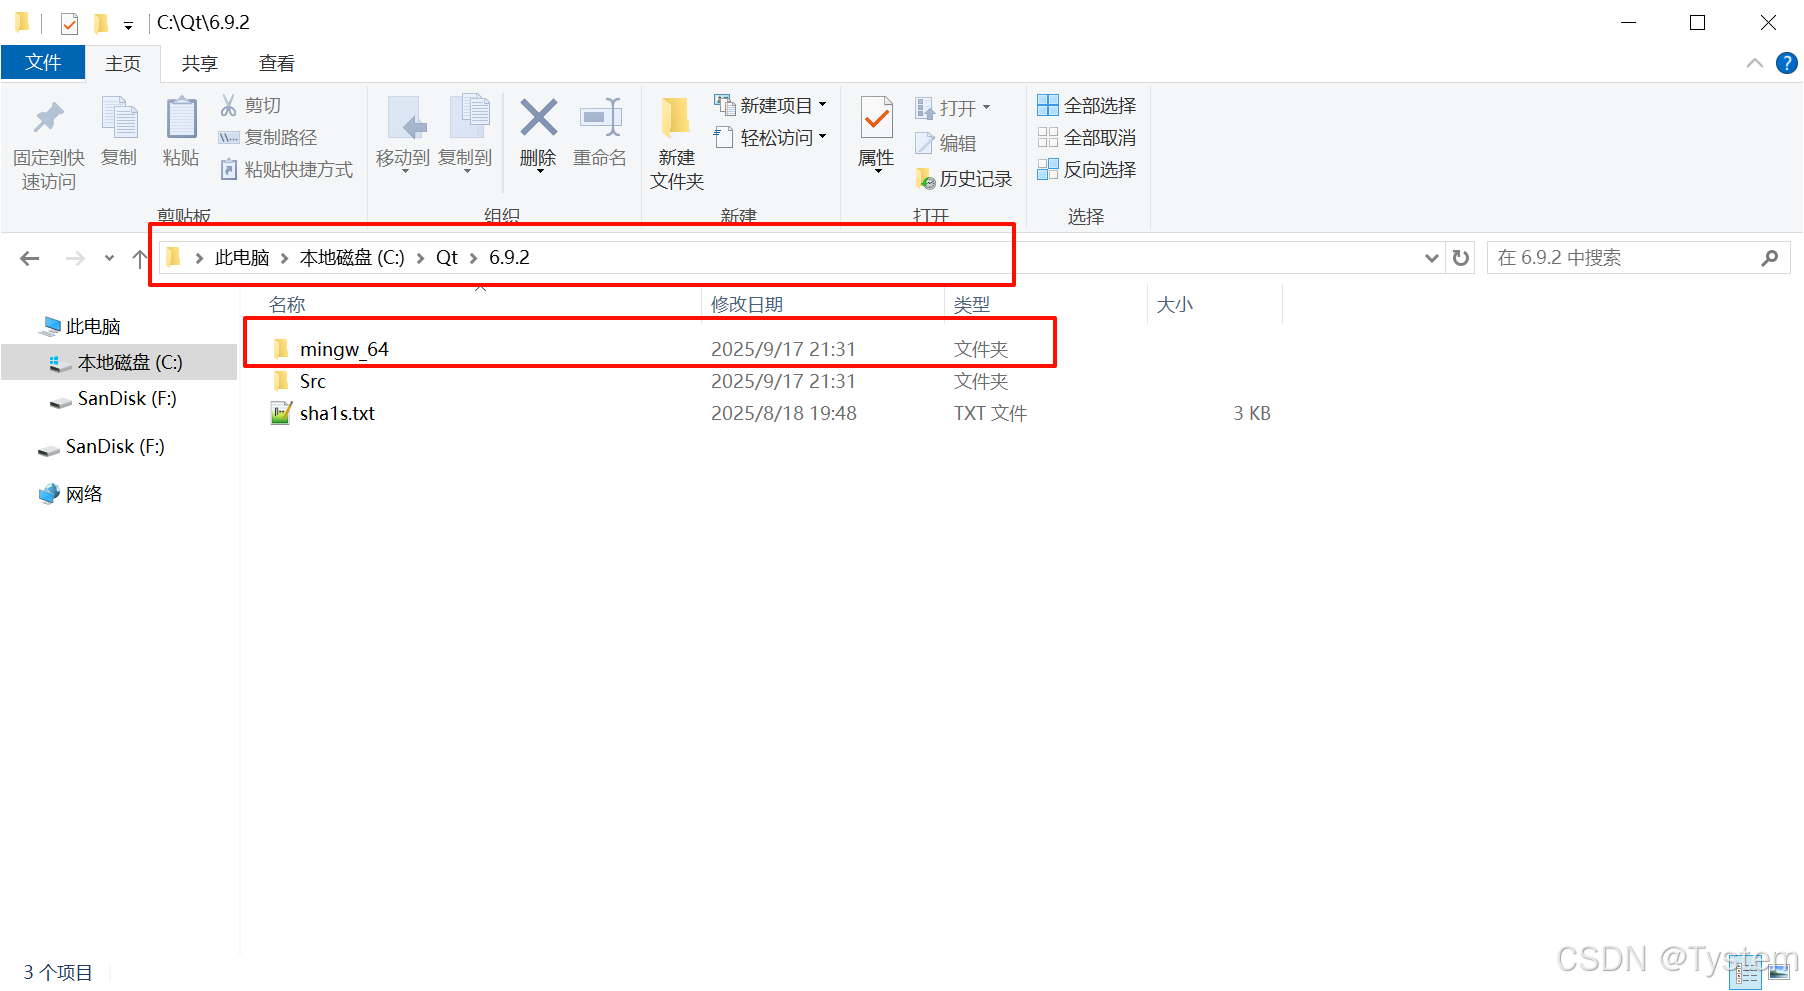Select indented SanDisk (F:) under 此电脑
Image resolution: width=1804 pixels, height=991 pixels.
point(114,398)
